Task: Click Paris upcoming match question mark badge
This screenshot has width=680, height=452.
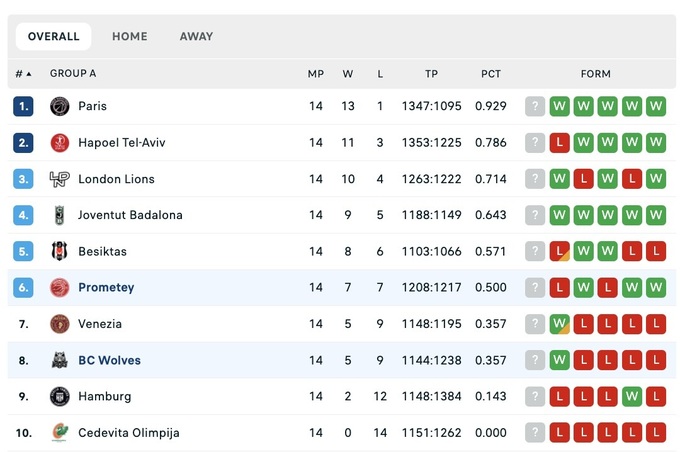Action: tap(535, 106)
